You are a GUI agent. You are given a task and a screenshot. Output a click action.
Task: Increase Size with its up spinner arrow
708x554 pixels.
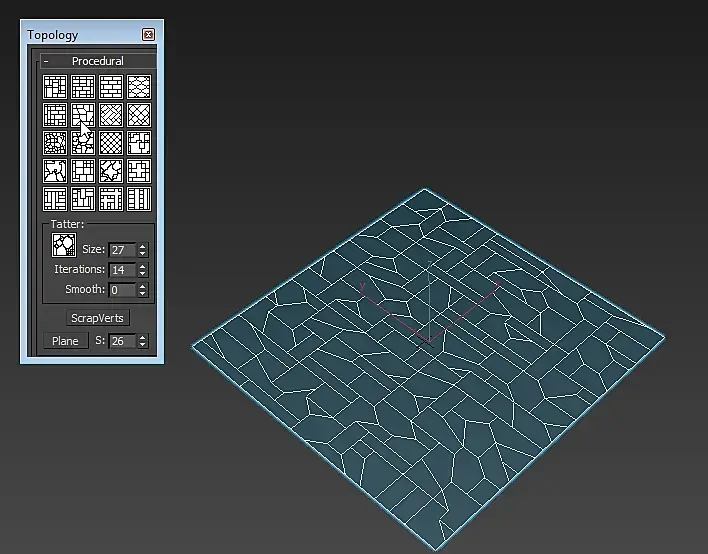143,247
